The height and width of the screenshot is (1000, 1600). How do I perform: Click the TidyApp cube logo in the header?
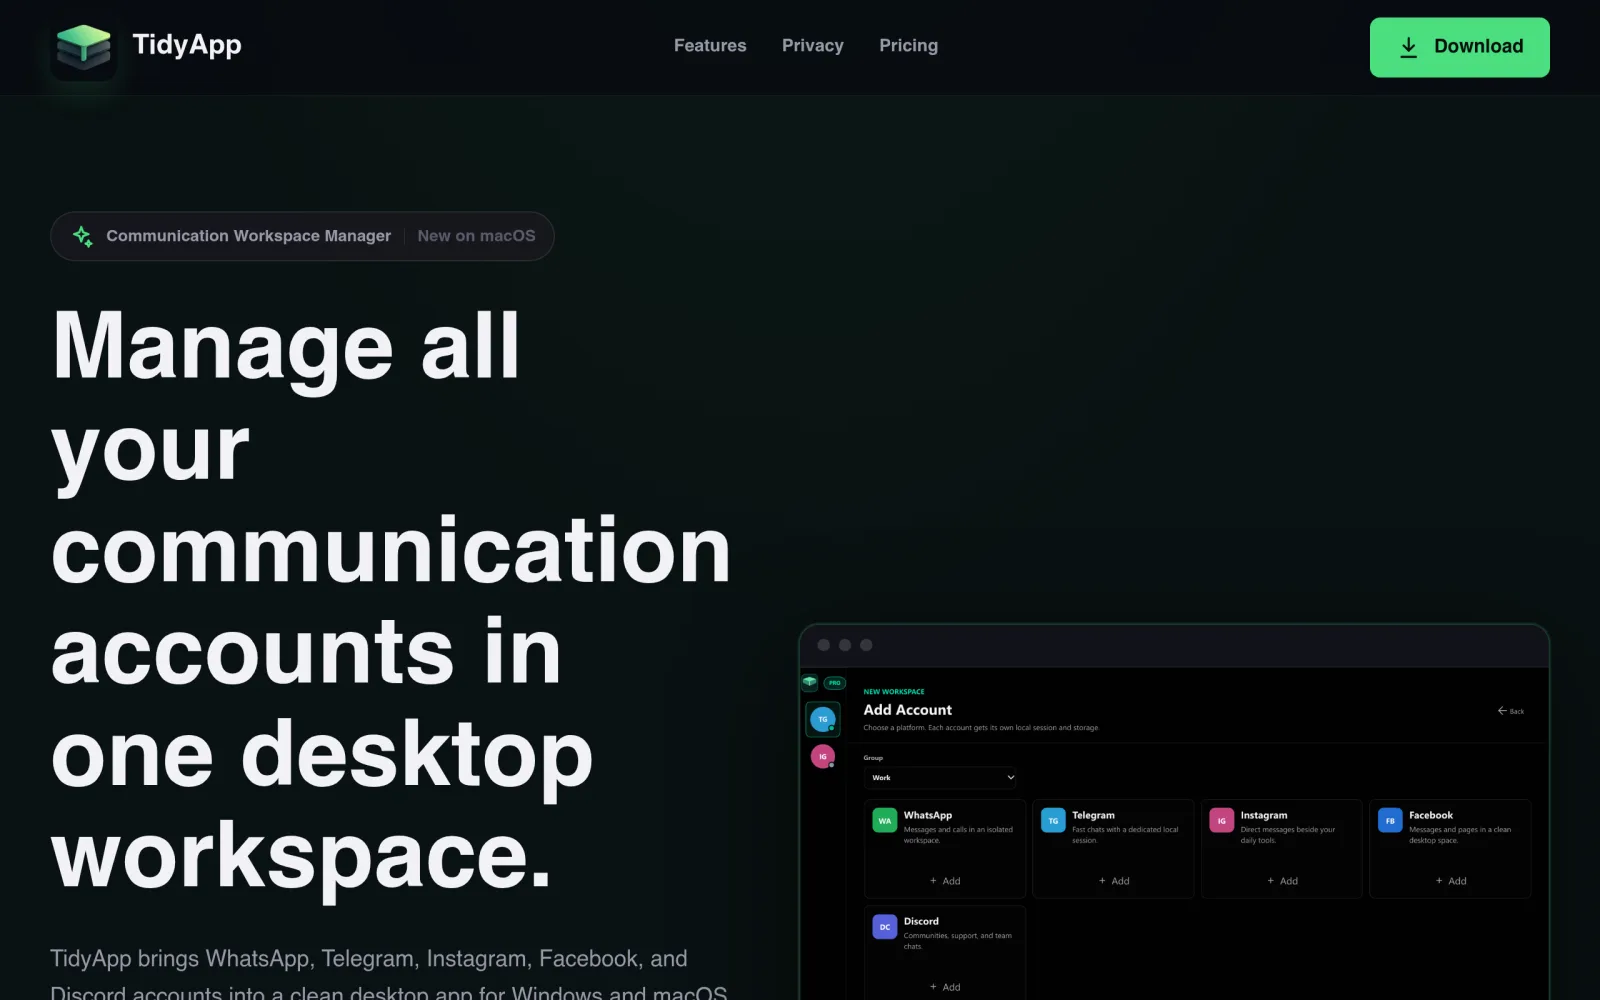(x=84, y=47)
